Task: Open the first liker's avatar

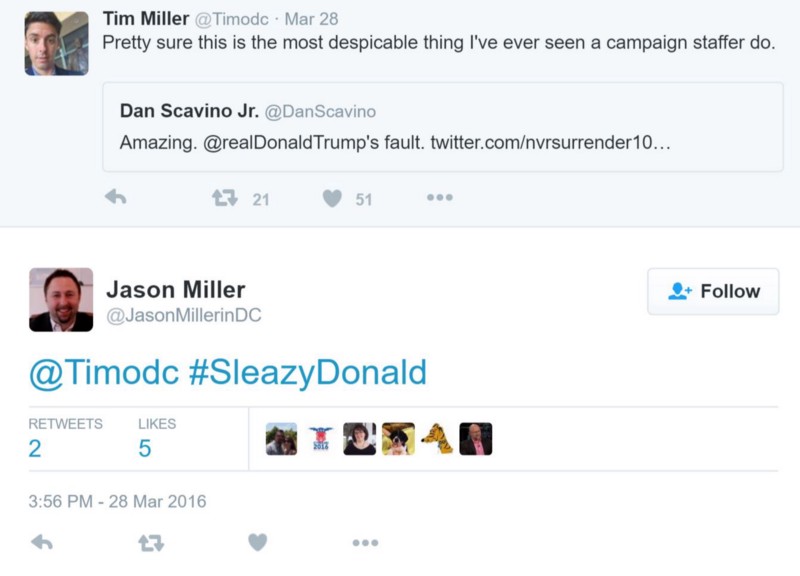Action: coord(281,439)
